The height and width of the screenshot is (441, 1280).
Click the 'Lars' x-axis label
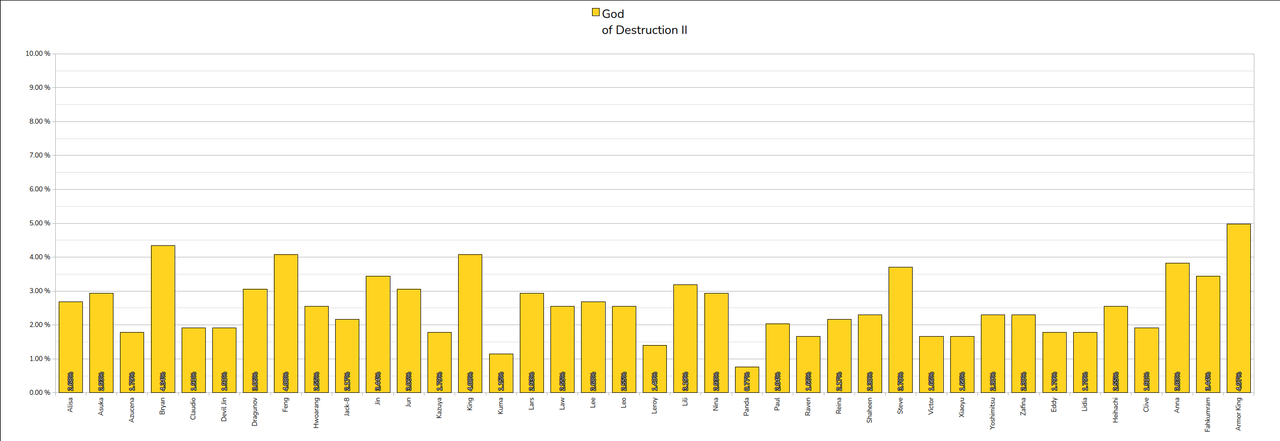(532, 404)
